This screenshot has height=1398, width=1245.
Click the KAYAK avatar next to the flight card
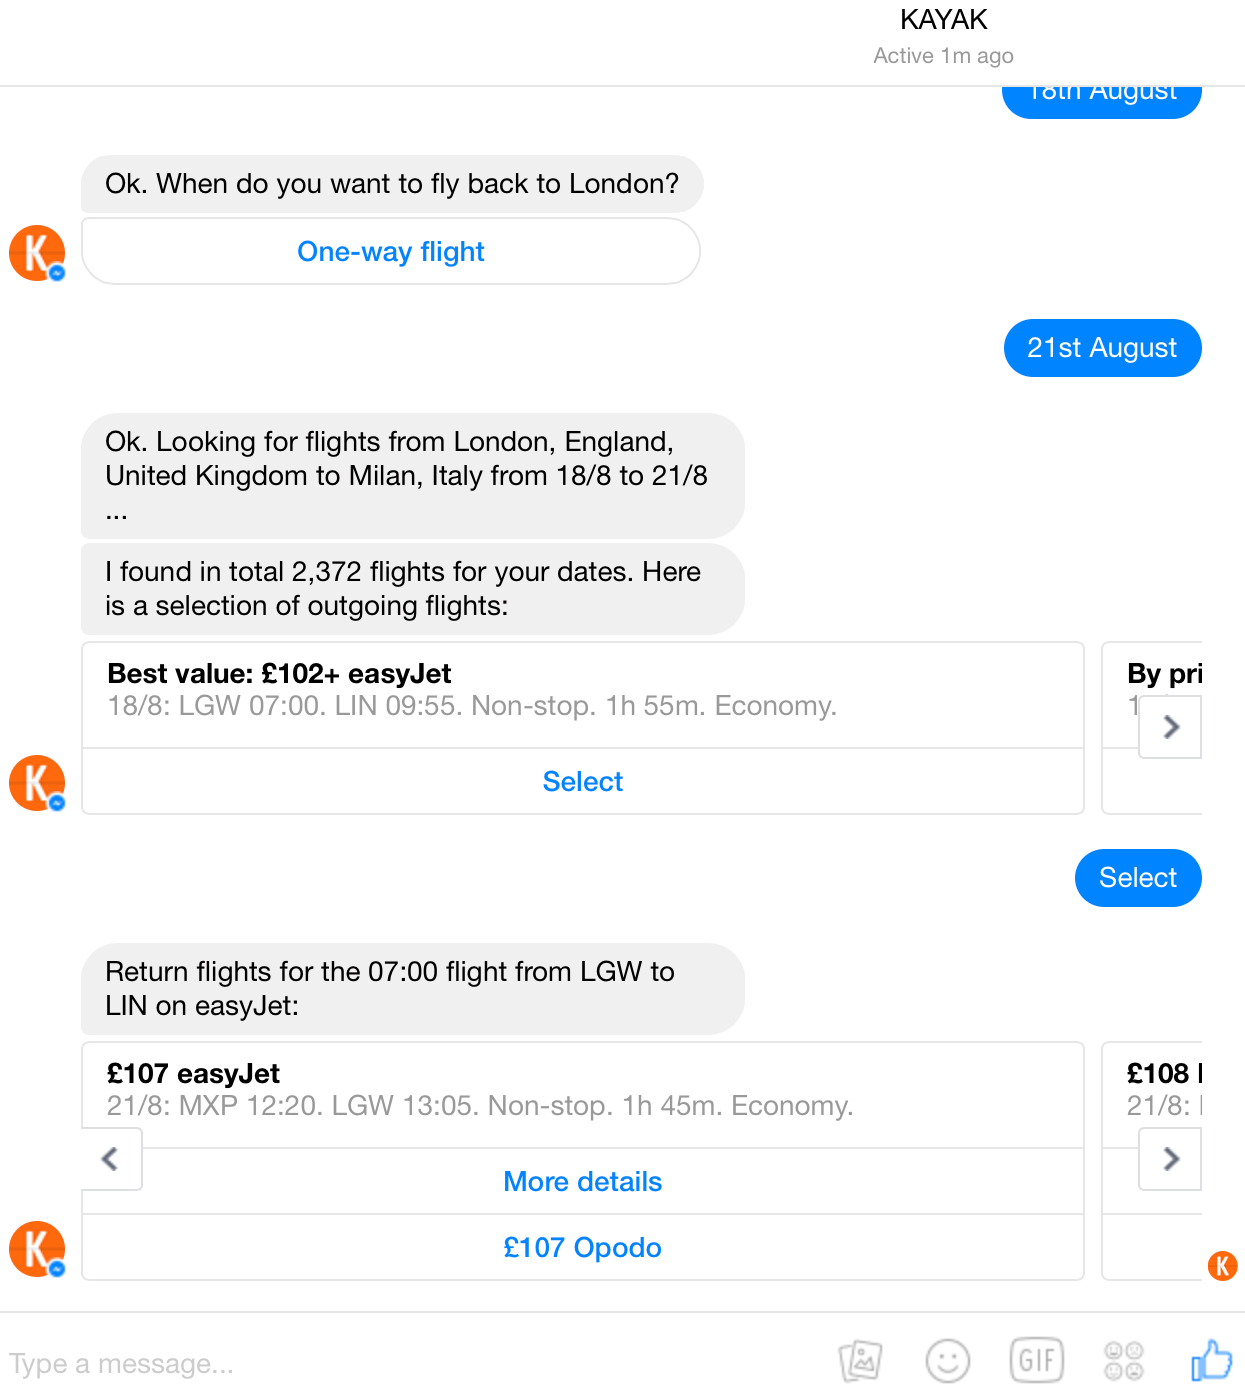click(36, 782)
